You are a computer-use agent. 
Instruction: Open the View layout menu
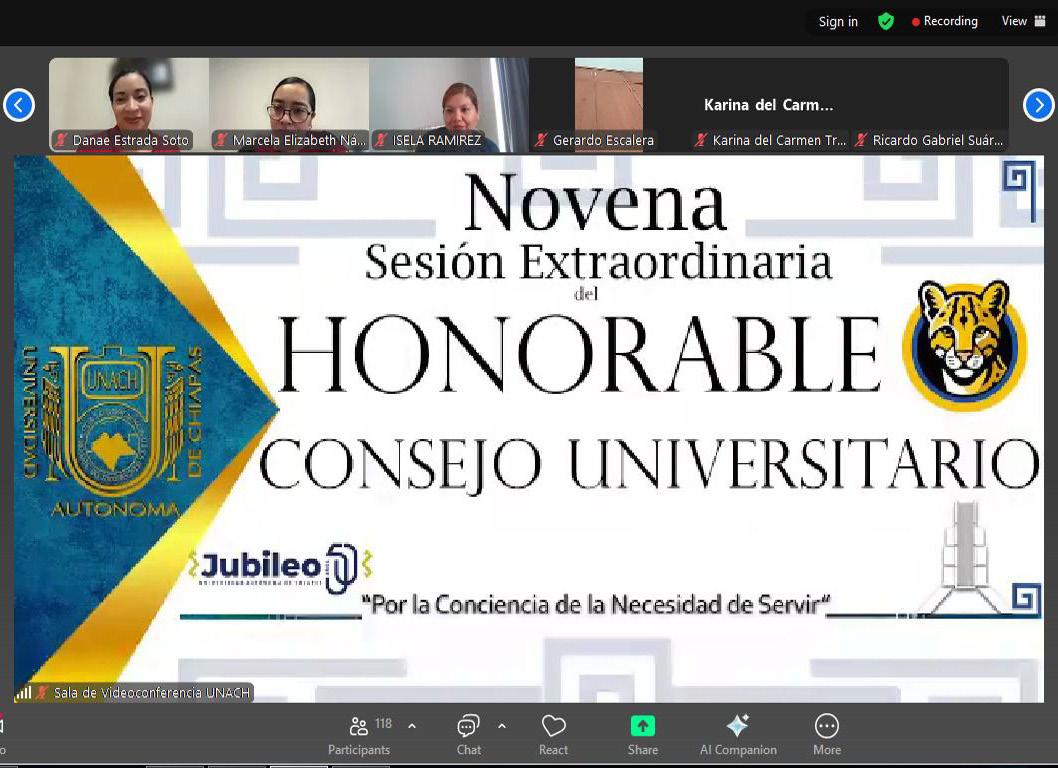click(1023, 22)
